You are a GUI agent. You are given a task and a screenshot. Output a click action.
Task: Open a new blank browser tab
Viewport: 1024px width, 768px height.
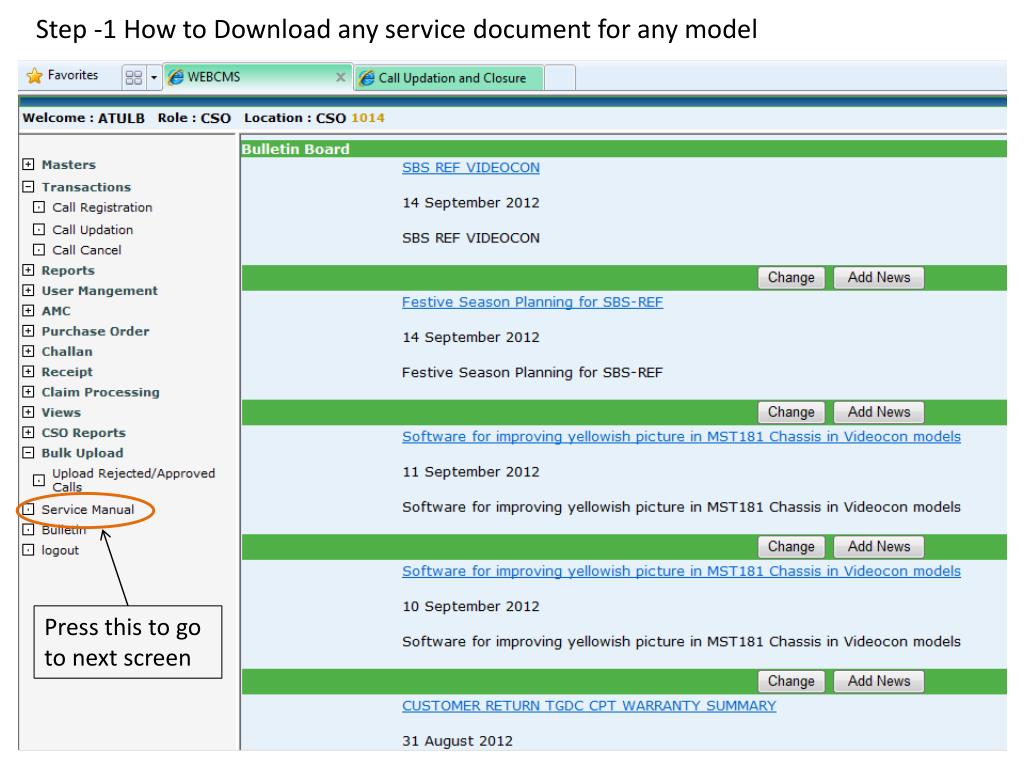click(x=560, y=78)
